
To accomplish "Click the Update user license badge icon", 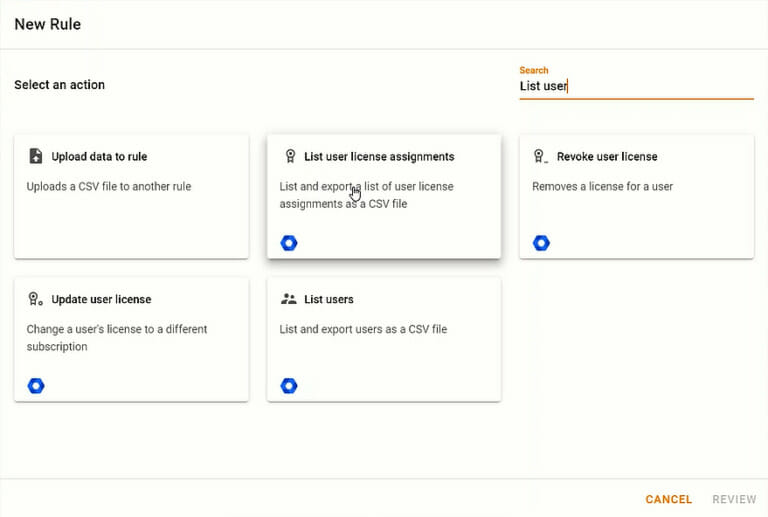I will tap(36, 299).
